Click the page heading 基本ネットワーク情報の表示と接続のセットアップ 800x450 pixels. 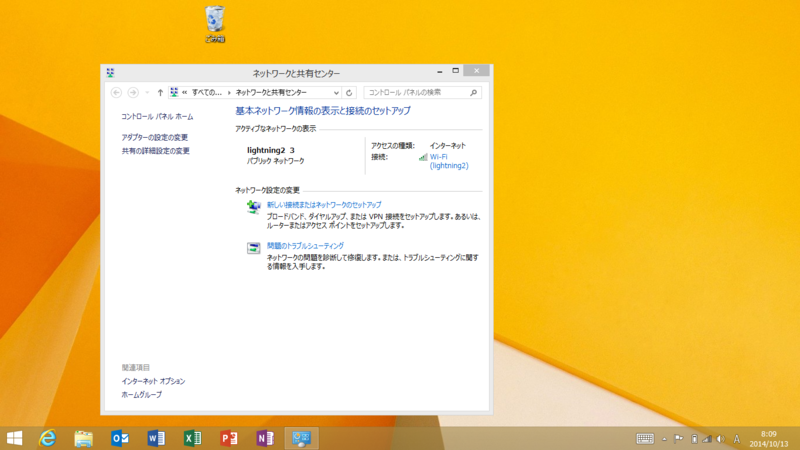[x=322, y=111]
